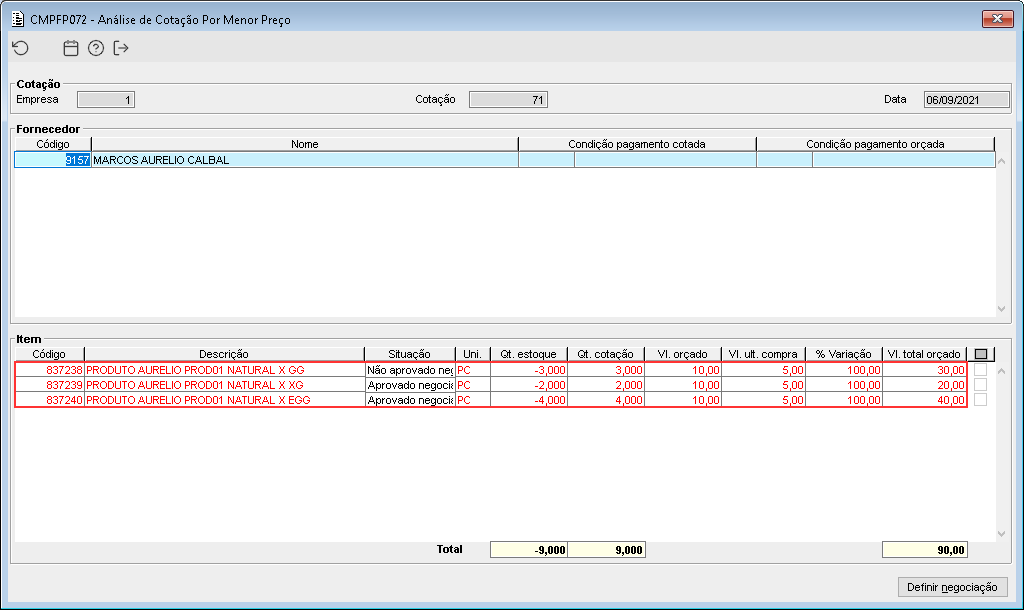The image size is (1024, 610).
Task: Click the Item grid scroll up arrow
Action: 1002,371
